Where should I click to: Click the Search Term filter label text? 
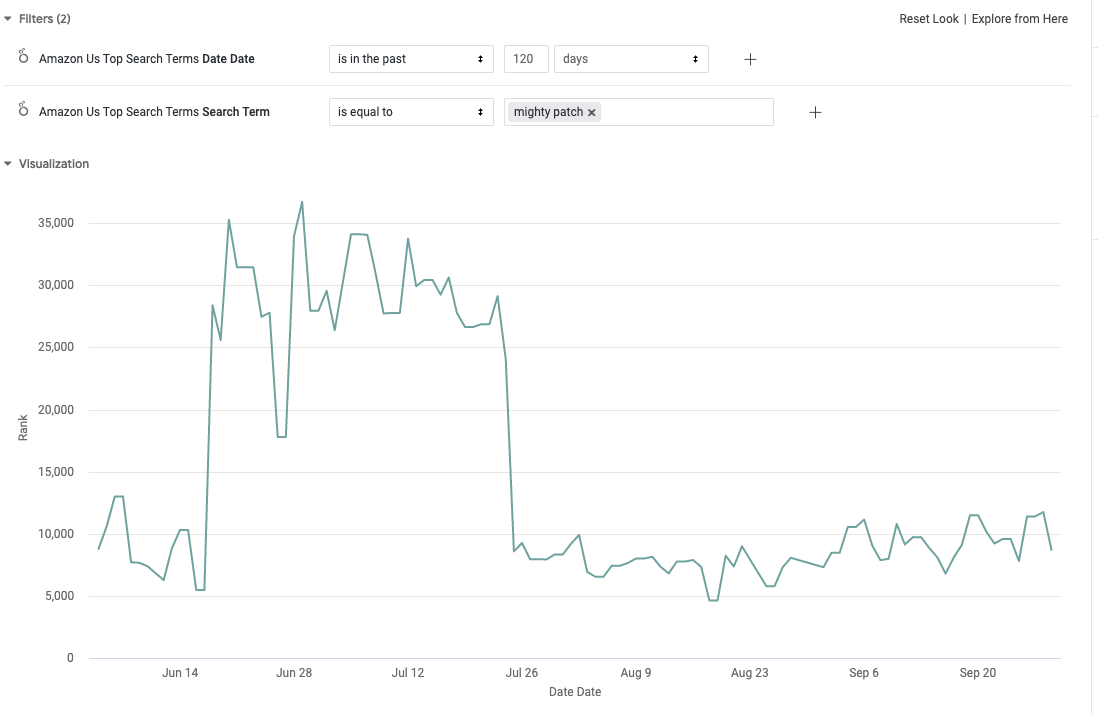154,112
